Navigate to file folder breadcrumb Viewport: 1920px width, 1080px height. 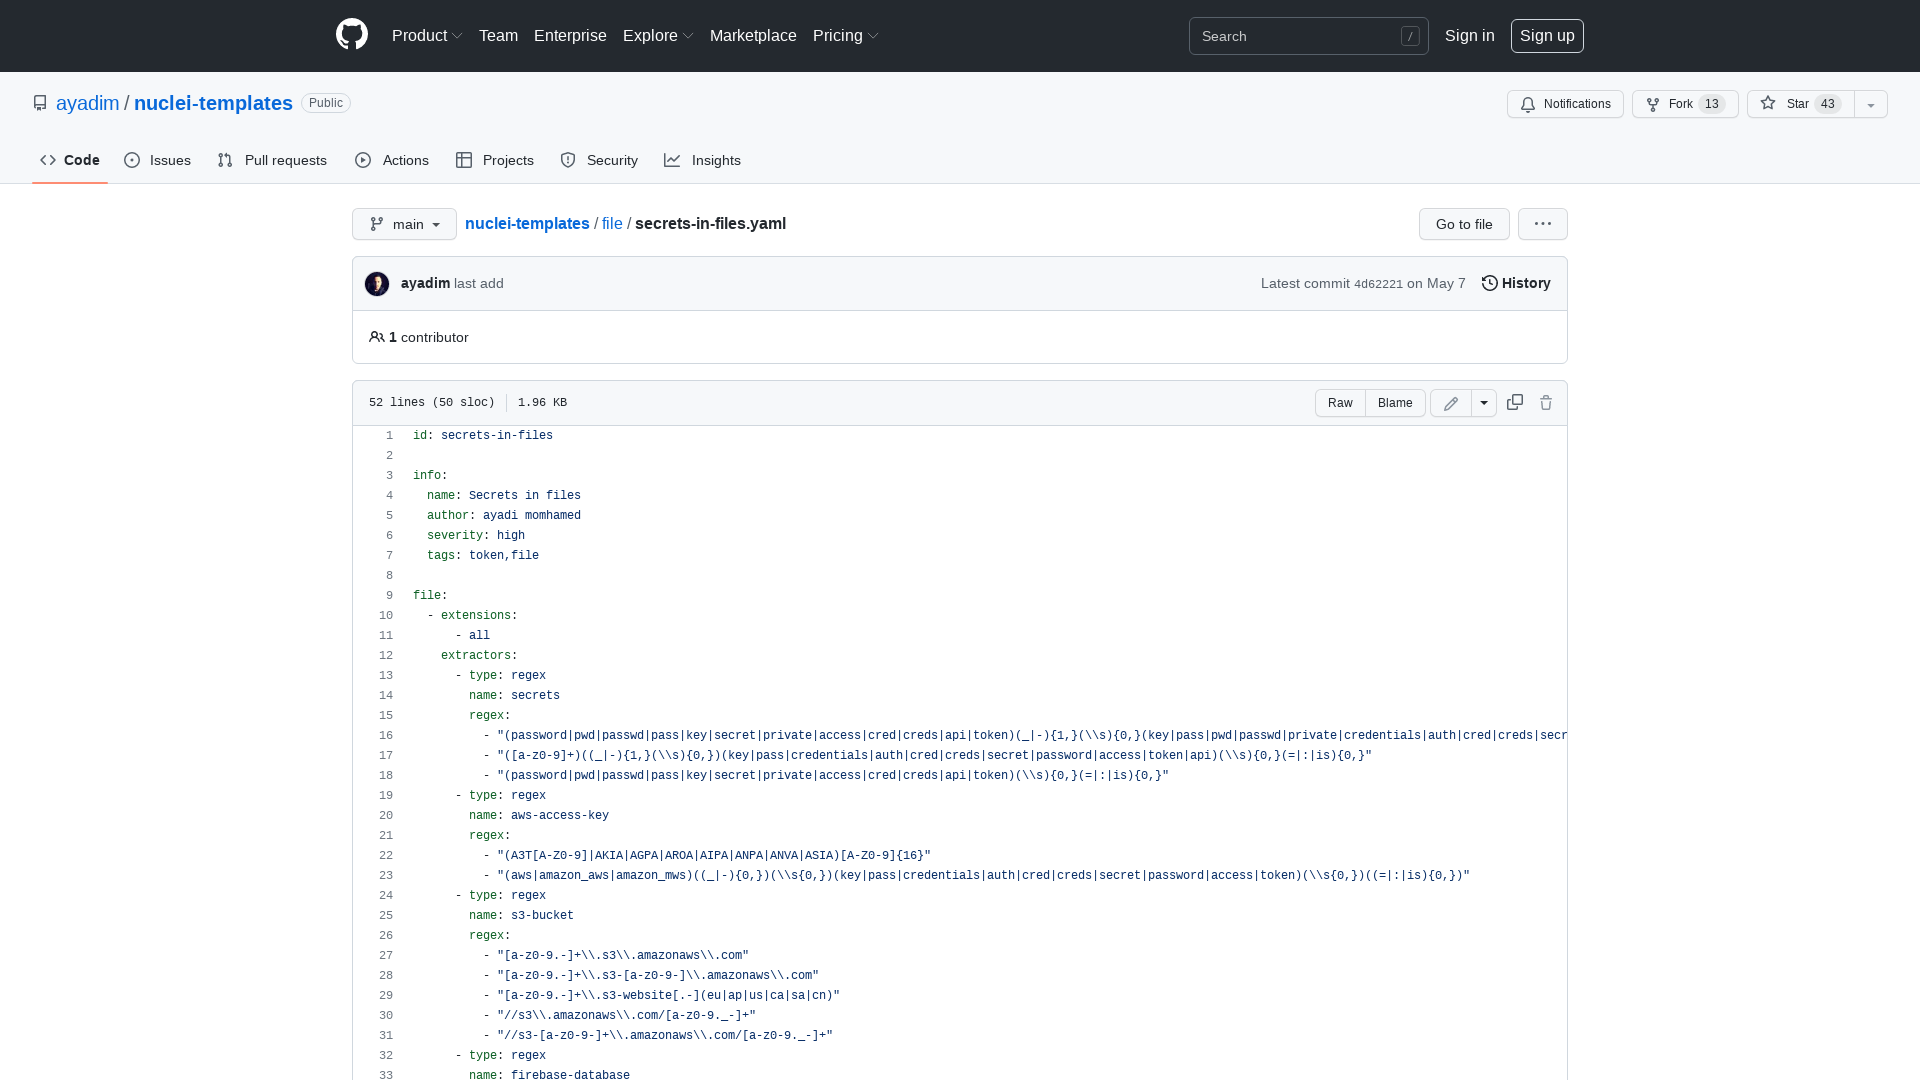(612, 223)
